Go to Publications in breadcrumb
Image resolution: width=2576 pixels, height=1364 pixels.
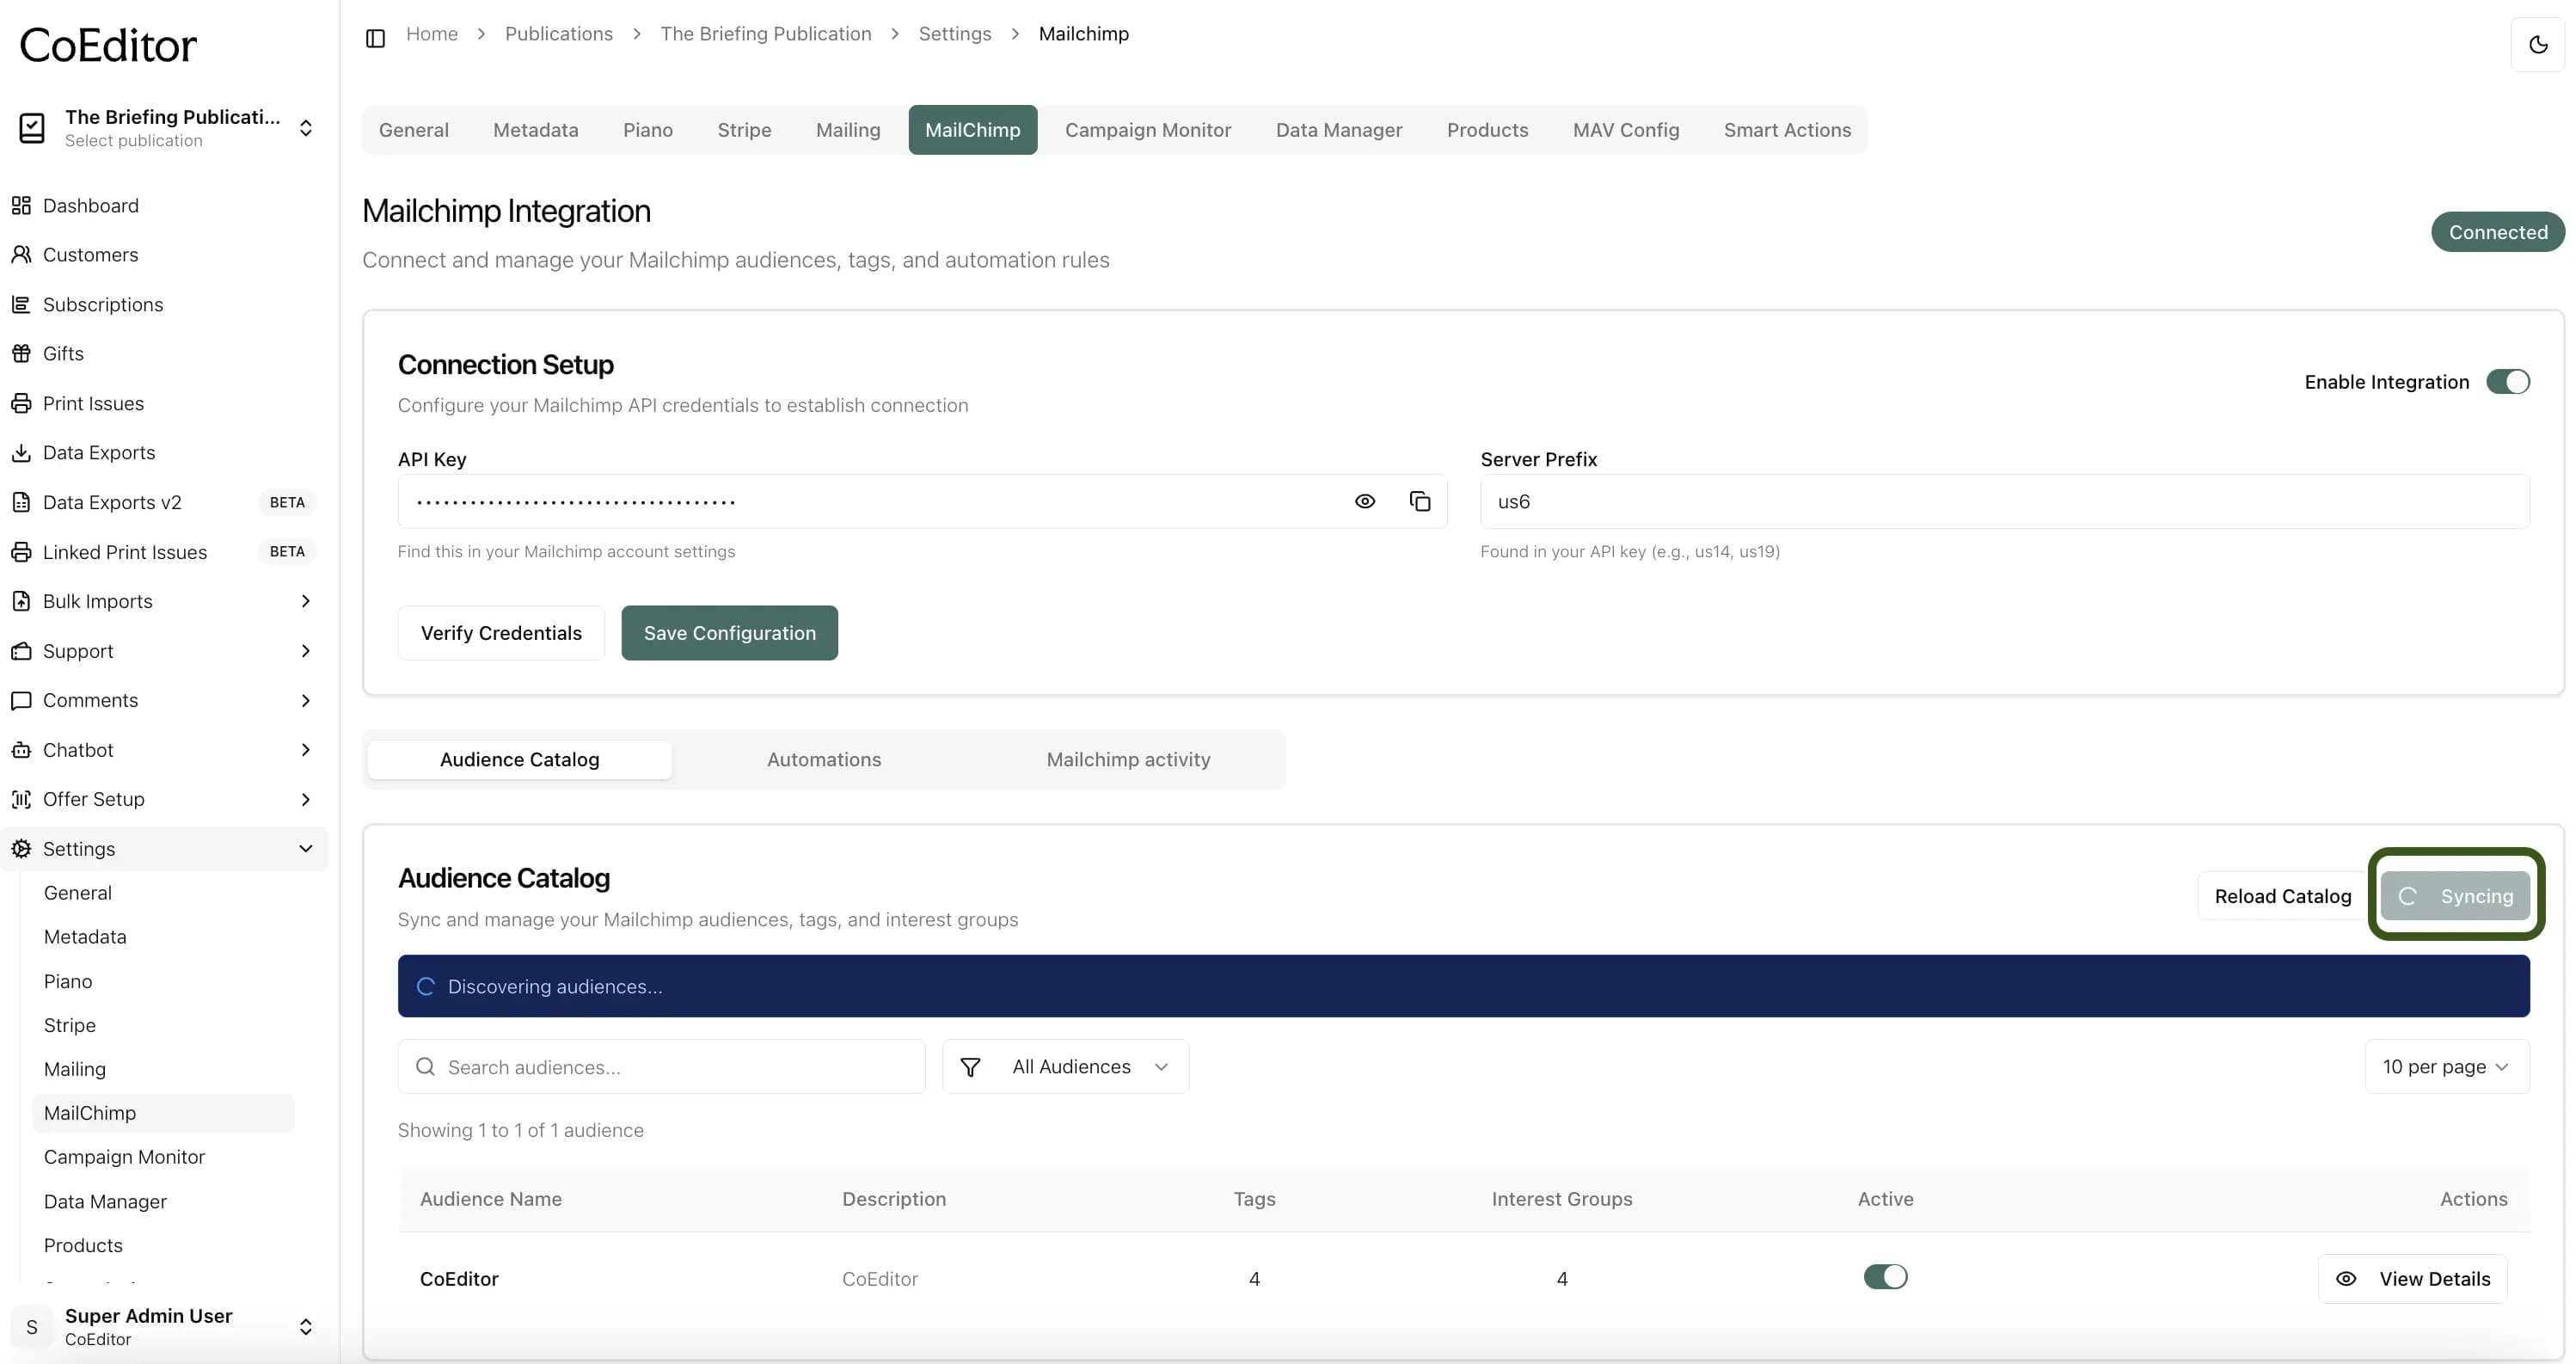559,34
